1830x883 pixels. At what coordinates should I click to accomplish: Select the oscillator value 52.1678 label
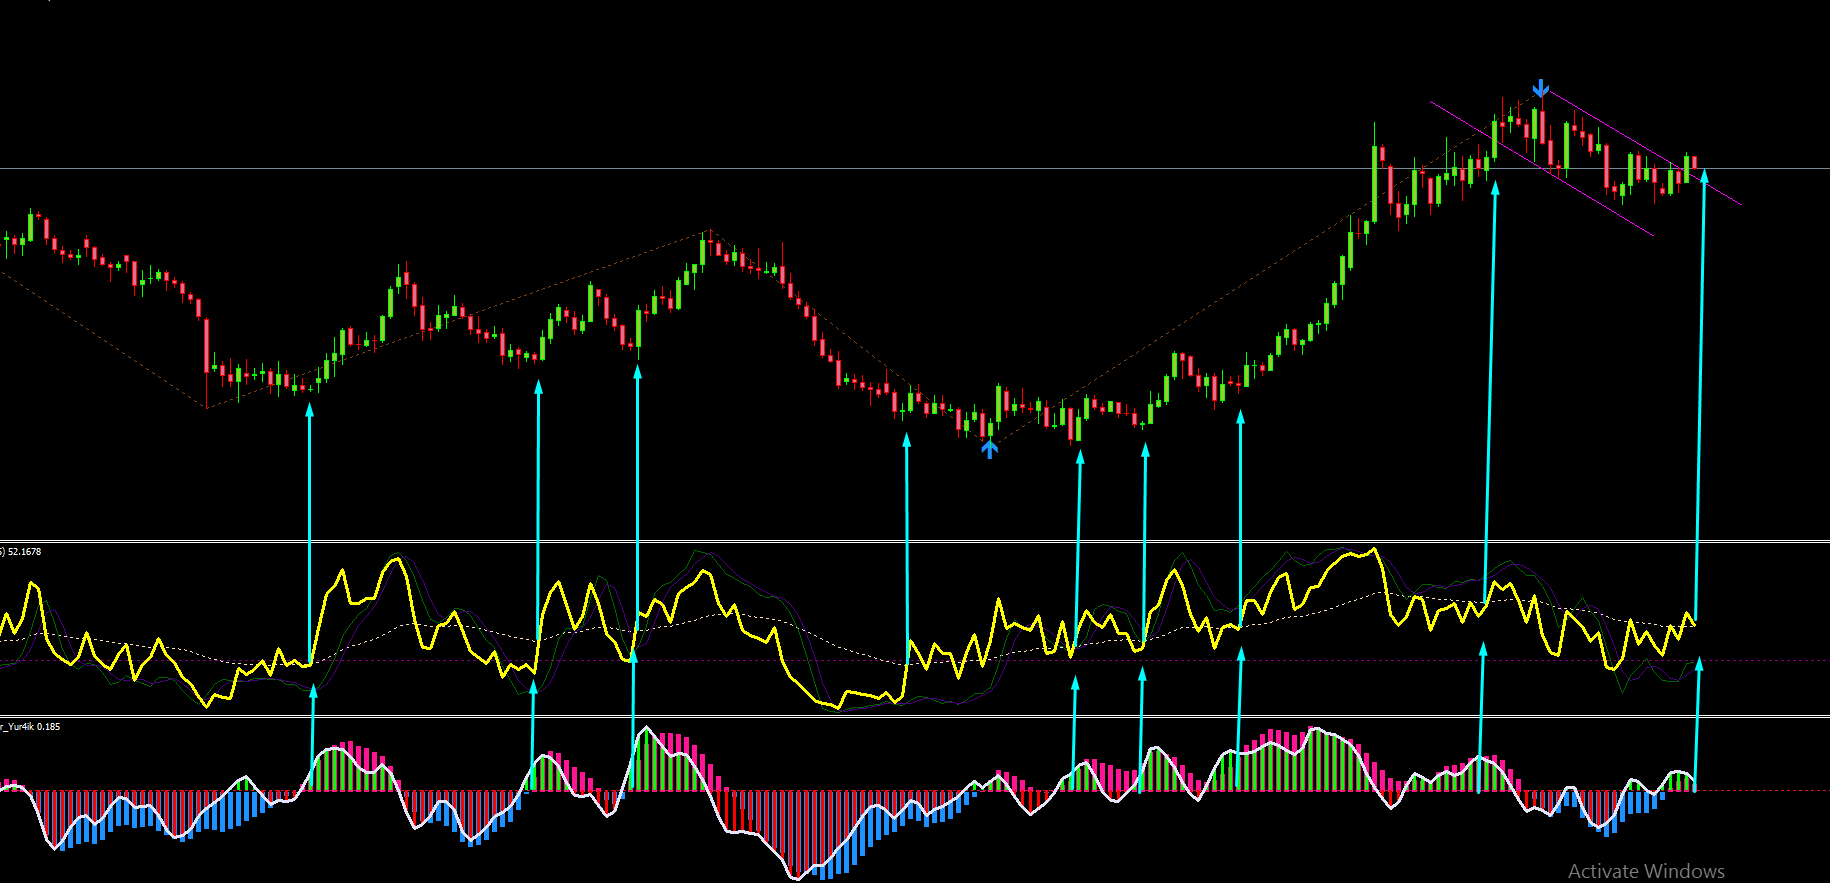click(24, 552)
